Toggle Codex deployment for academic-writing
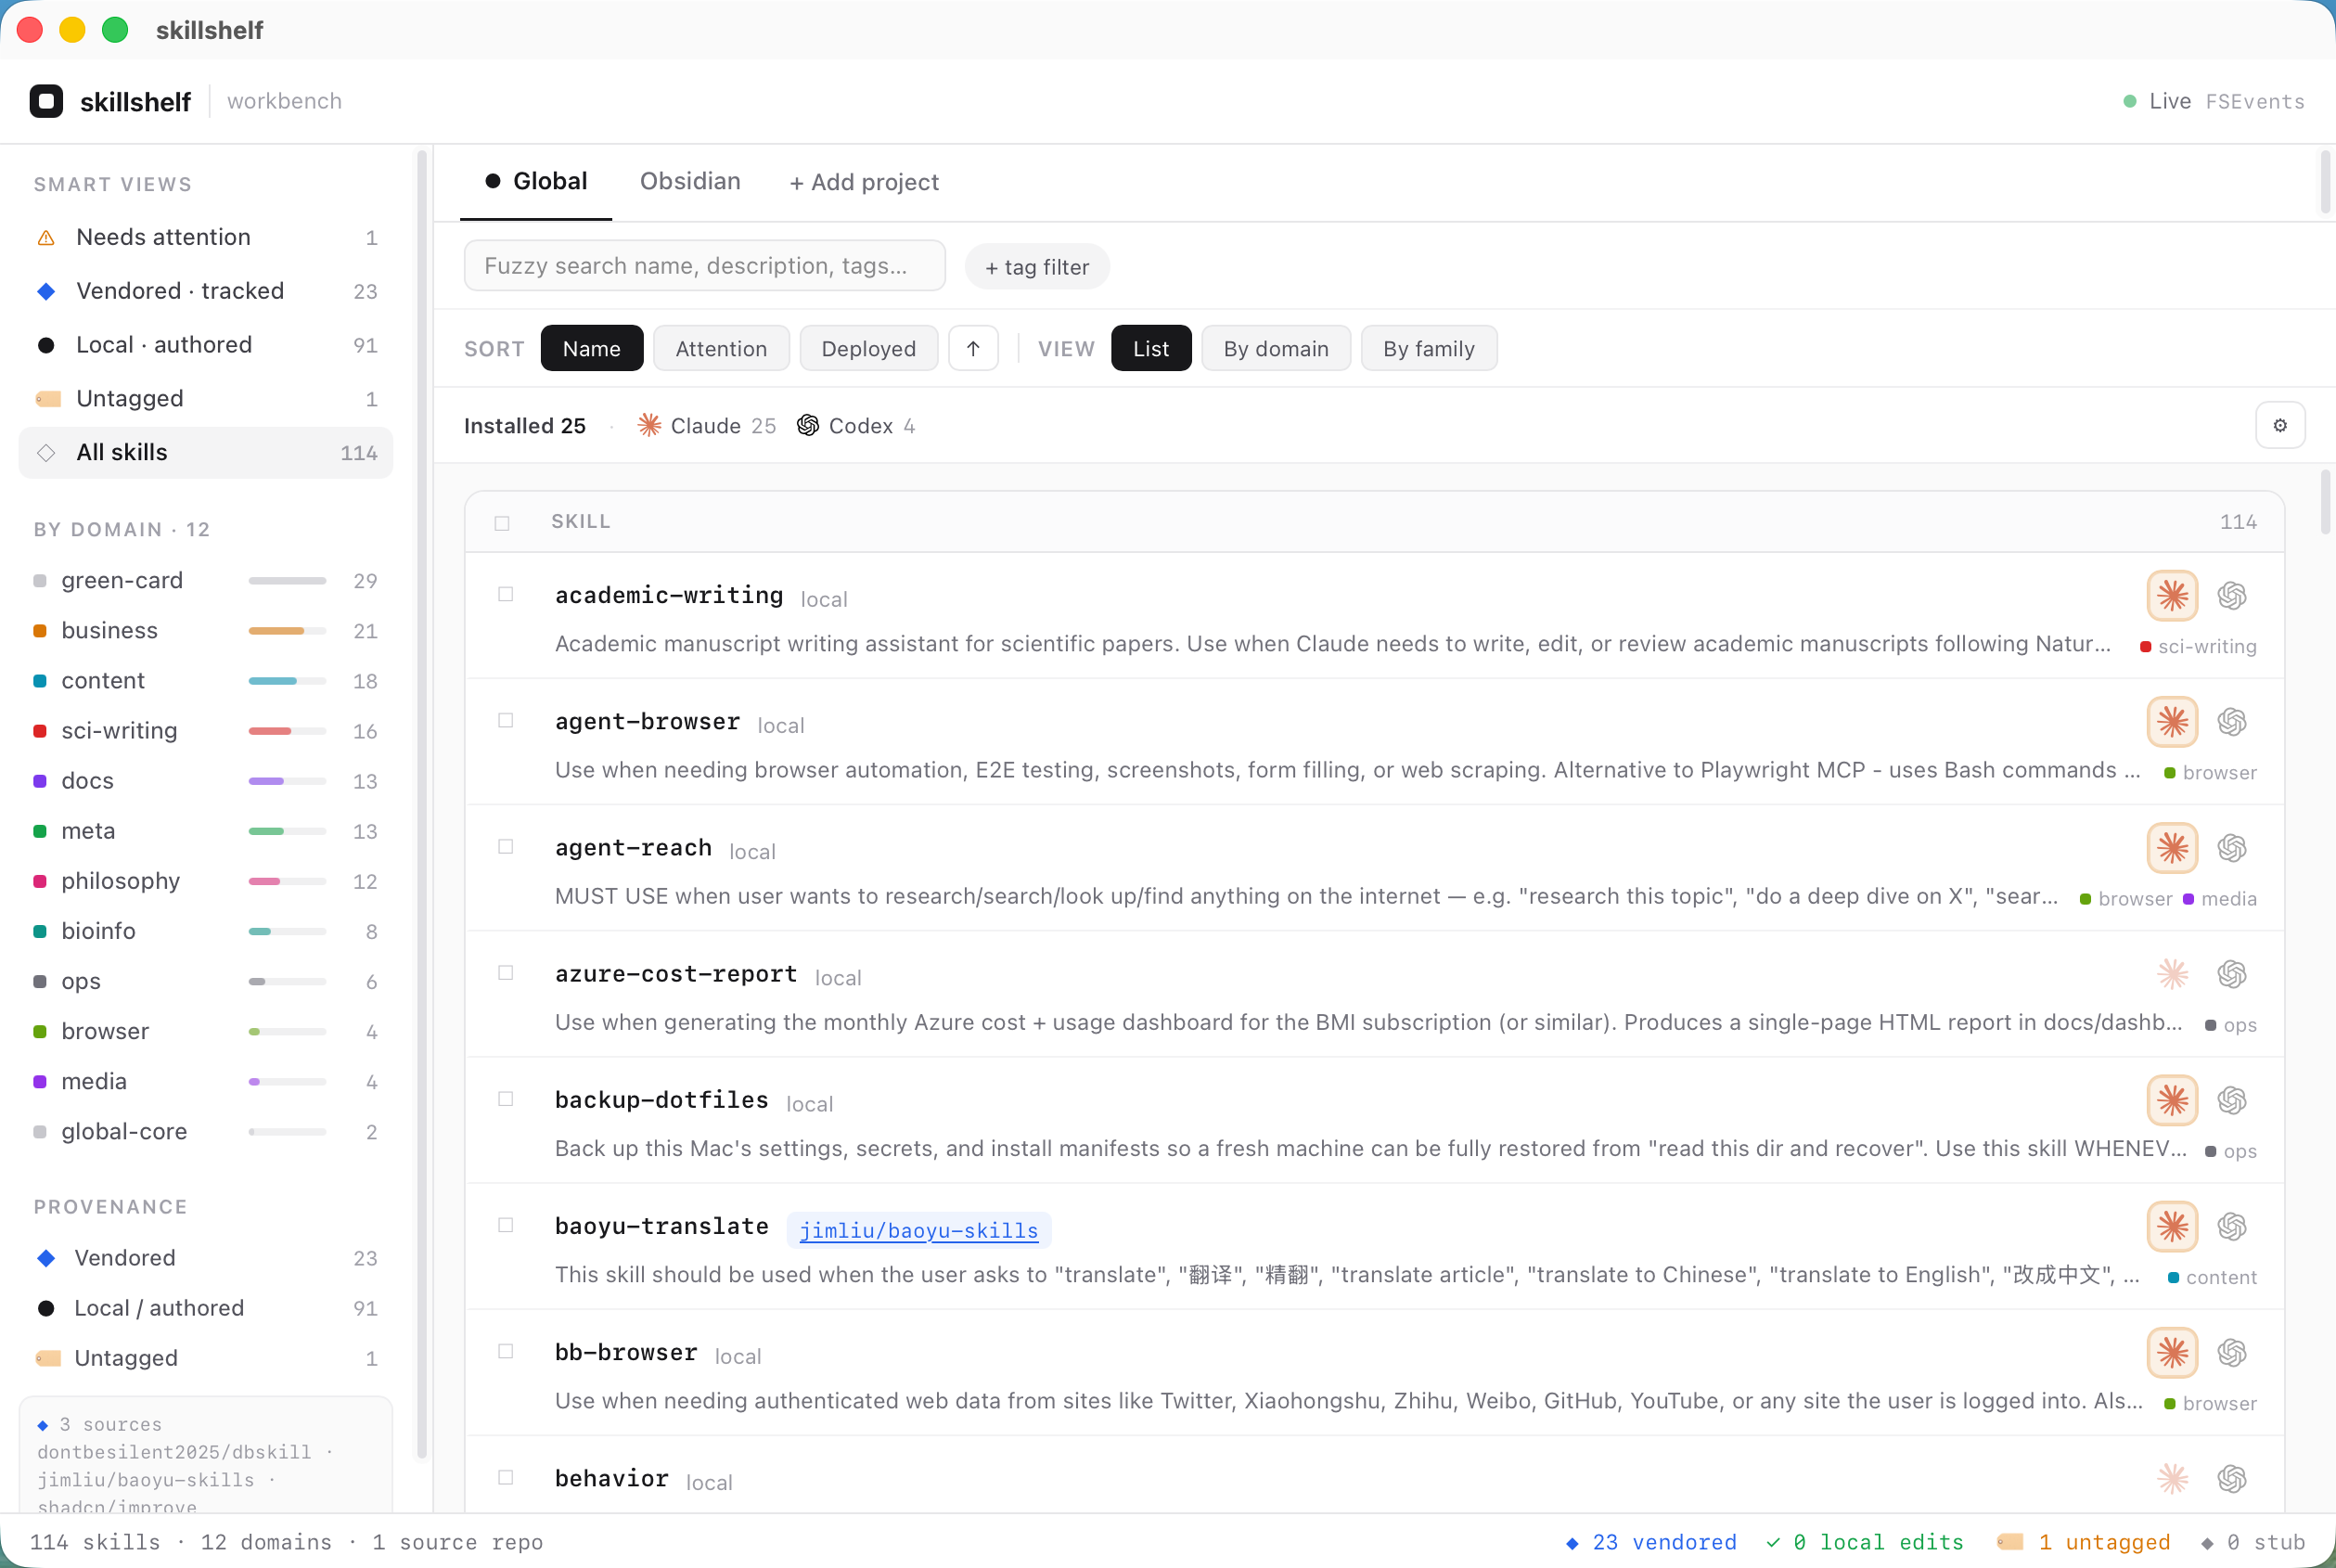The height and width of the screenshot is (1568, 2336). pos(2232,596)
